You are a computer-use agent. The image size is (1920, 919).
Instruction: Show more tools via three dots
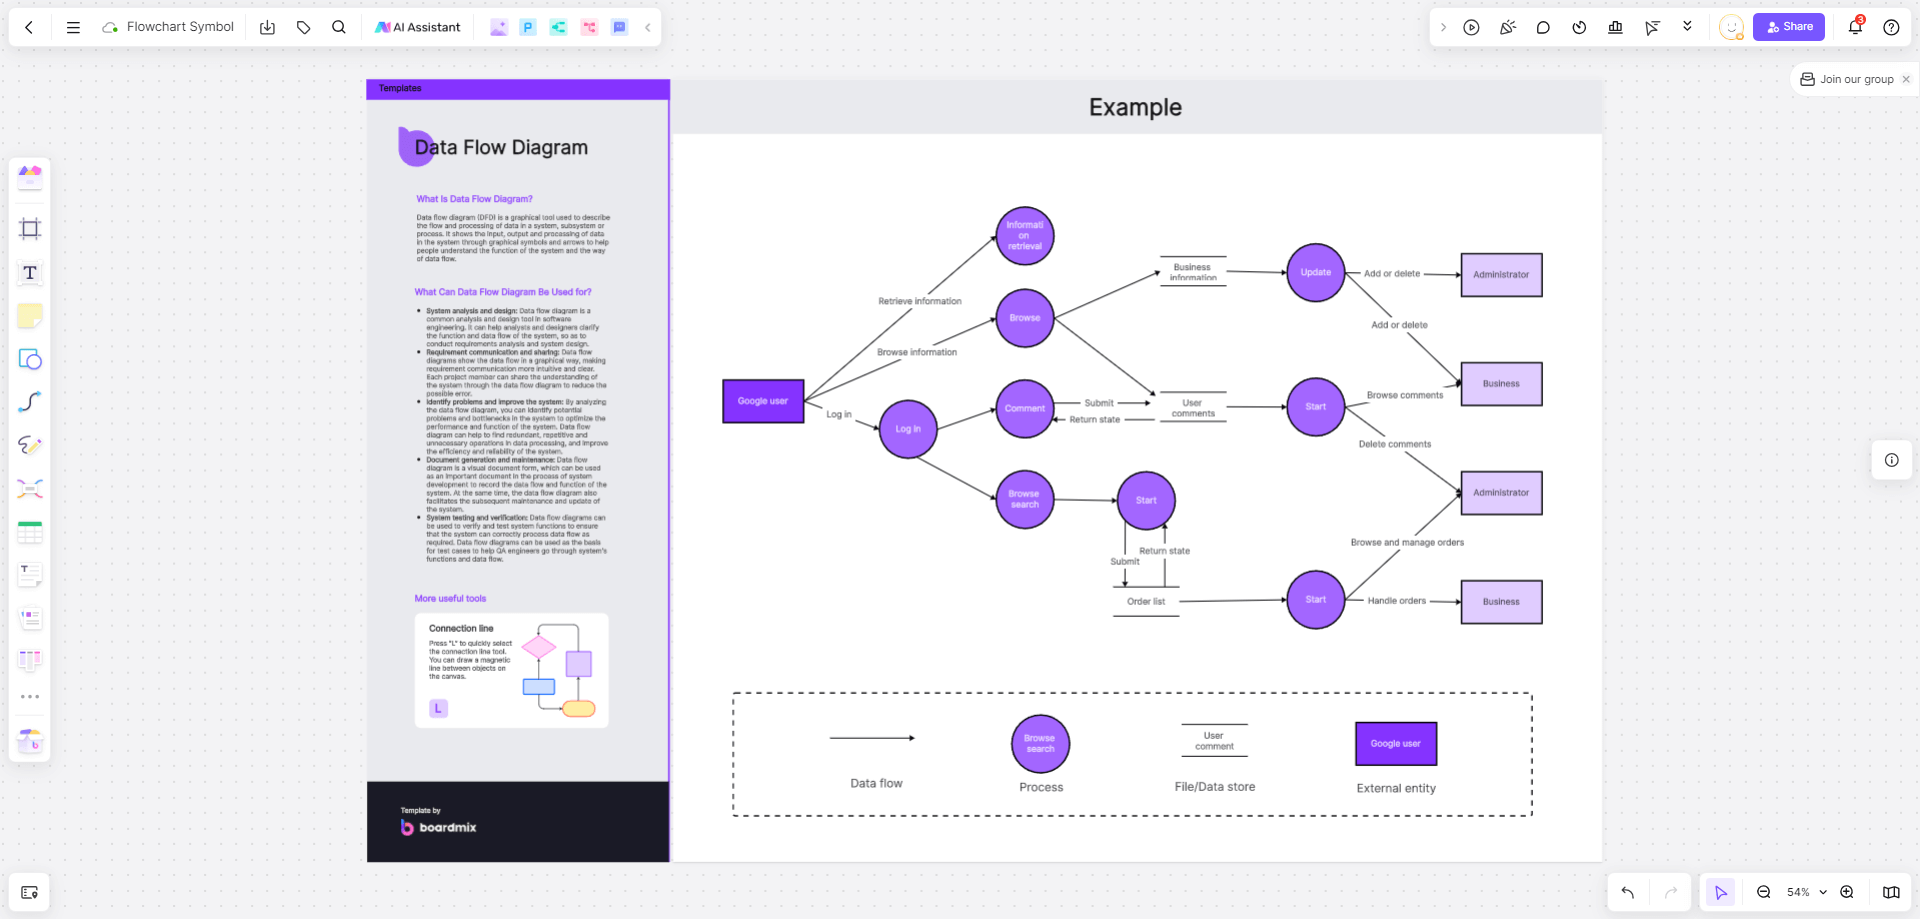30,696
